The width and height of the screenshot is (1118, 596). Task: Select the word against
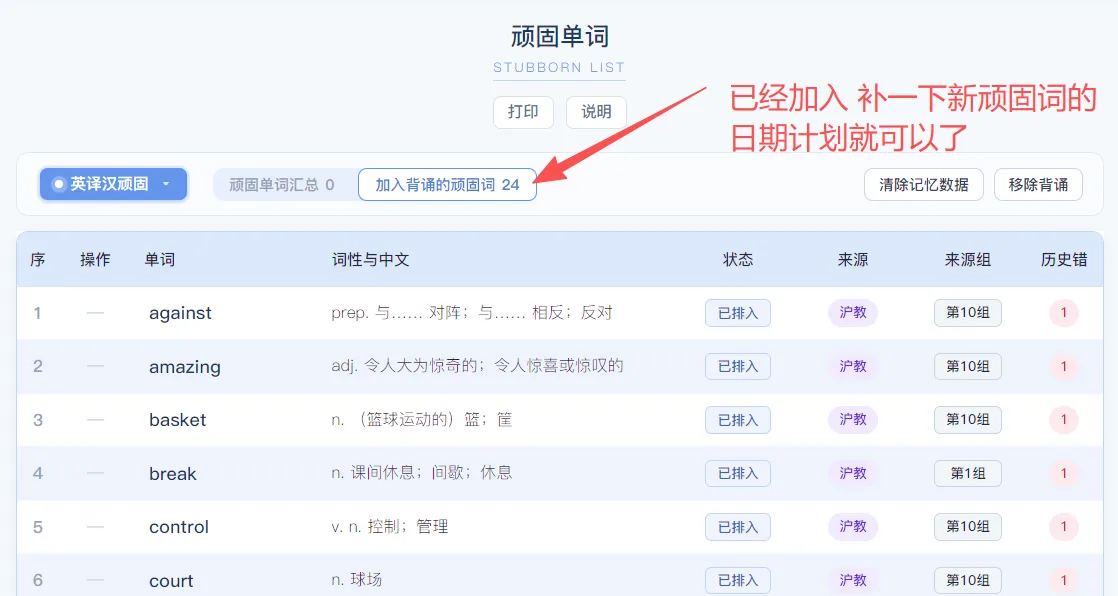180,313
